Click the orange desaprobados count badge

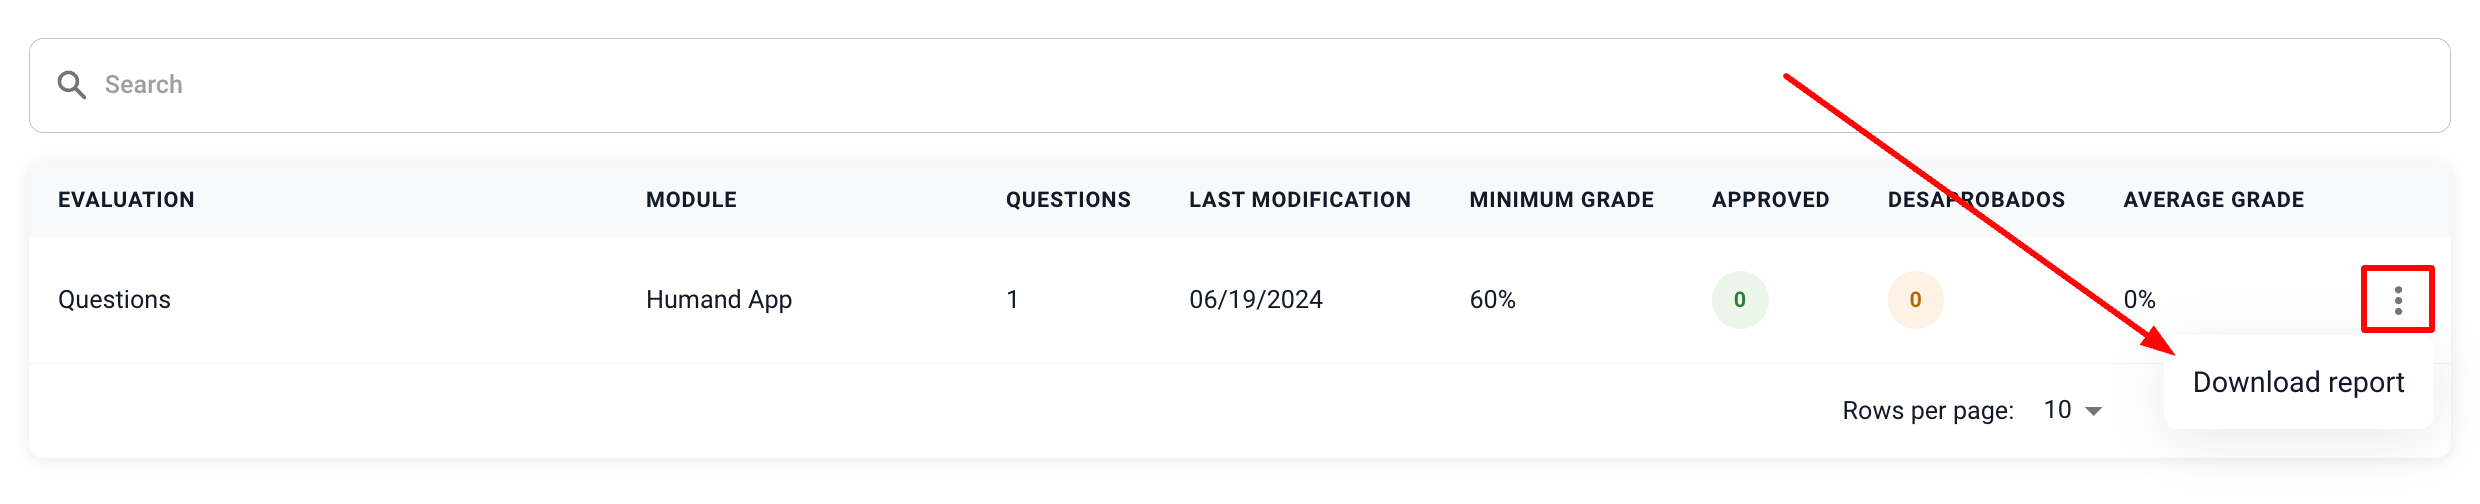(1915, 300)
